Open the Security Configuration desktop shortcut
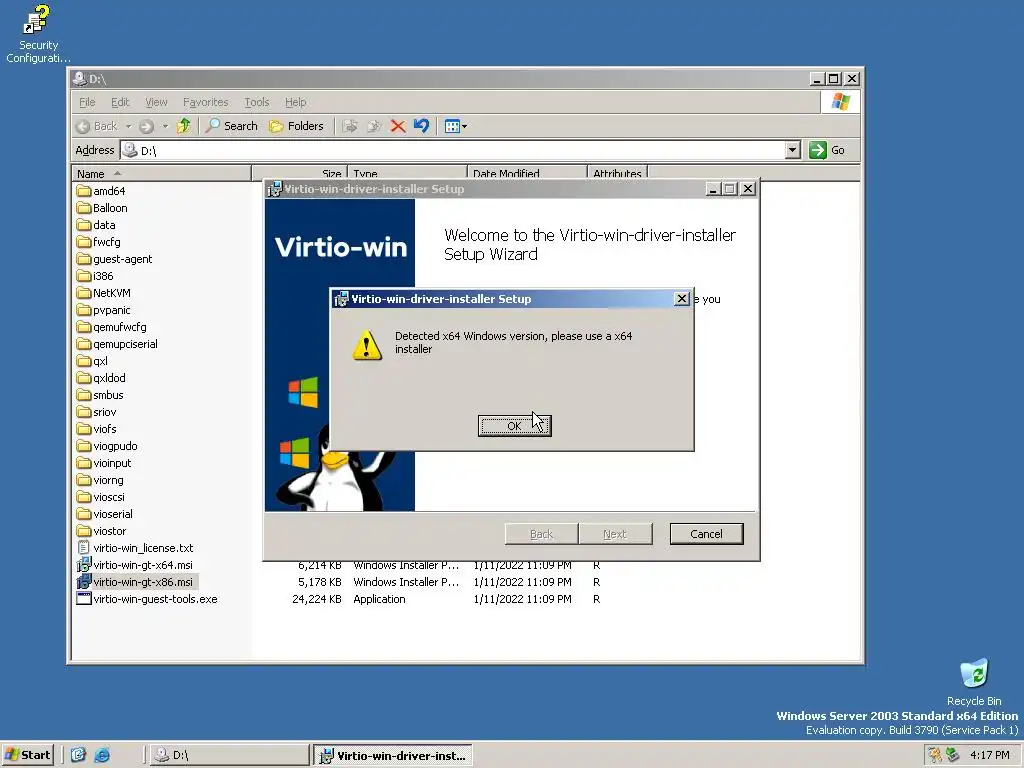1024x768 pixels. coord(38,34)
